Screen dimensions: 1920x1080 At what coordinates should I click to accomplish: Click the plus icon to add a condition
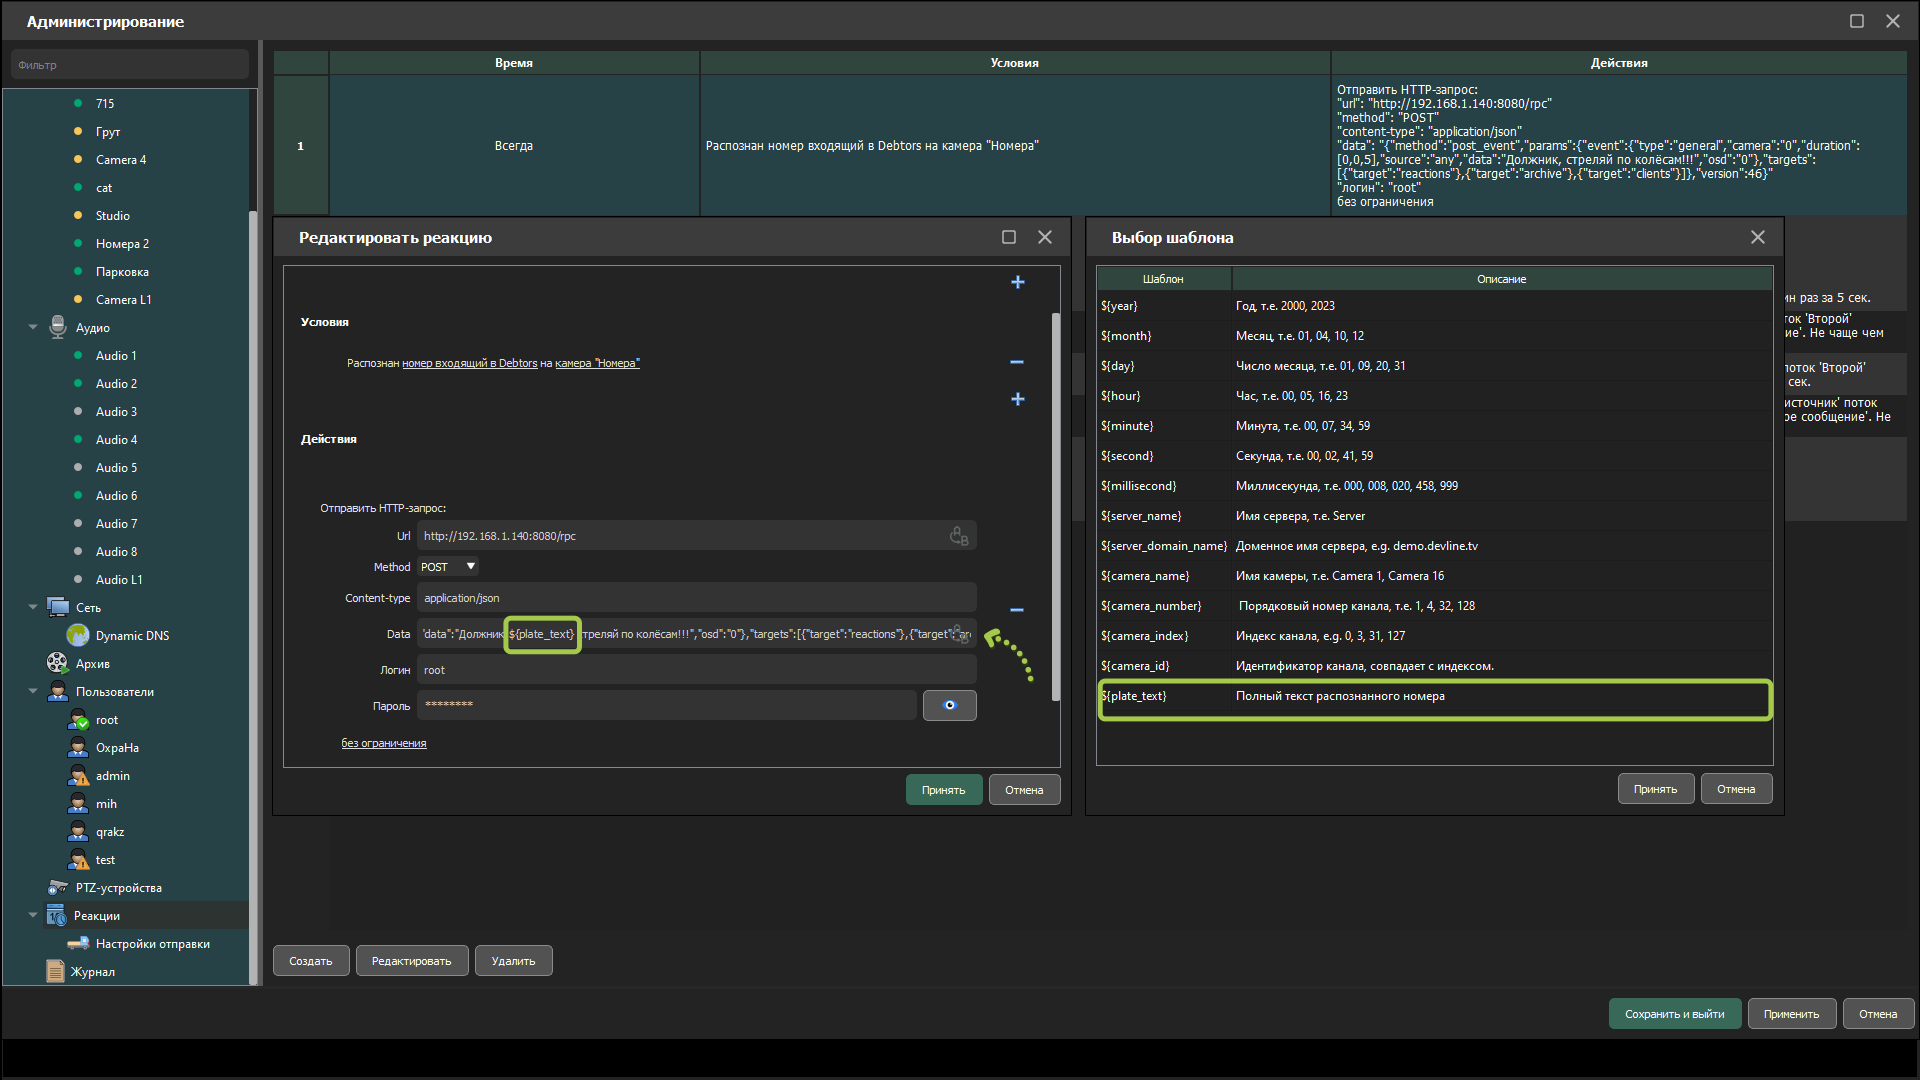tap(1017, 283)
